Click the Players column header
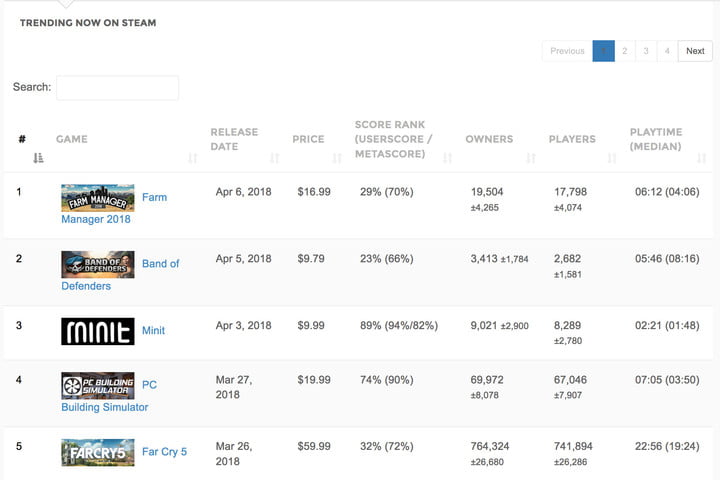This screenshot has height=480, width=720. tap(572, 139)
